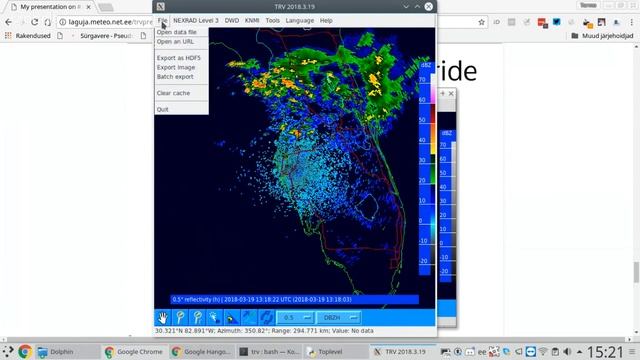Viewport: 640px width, 360px height.
Task: Open the DBZH product dropdown
Action: 339,318
